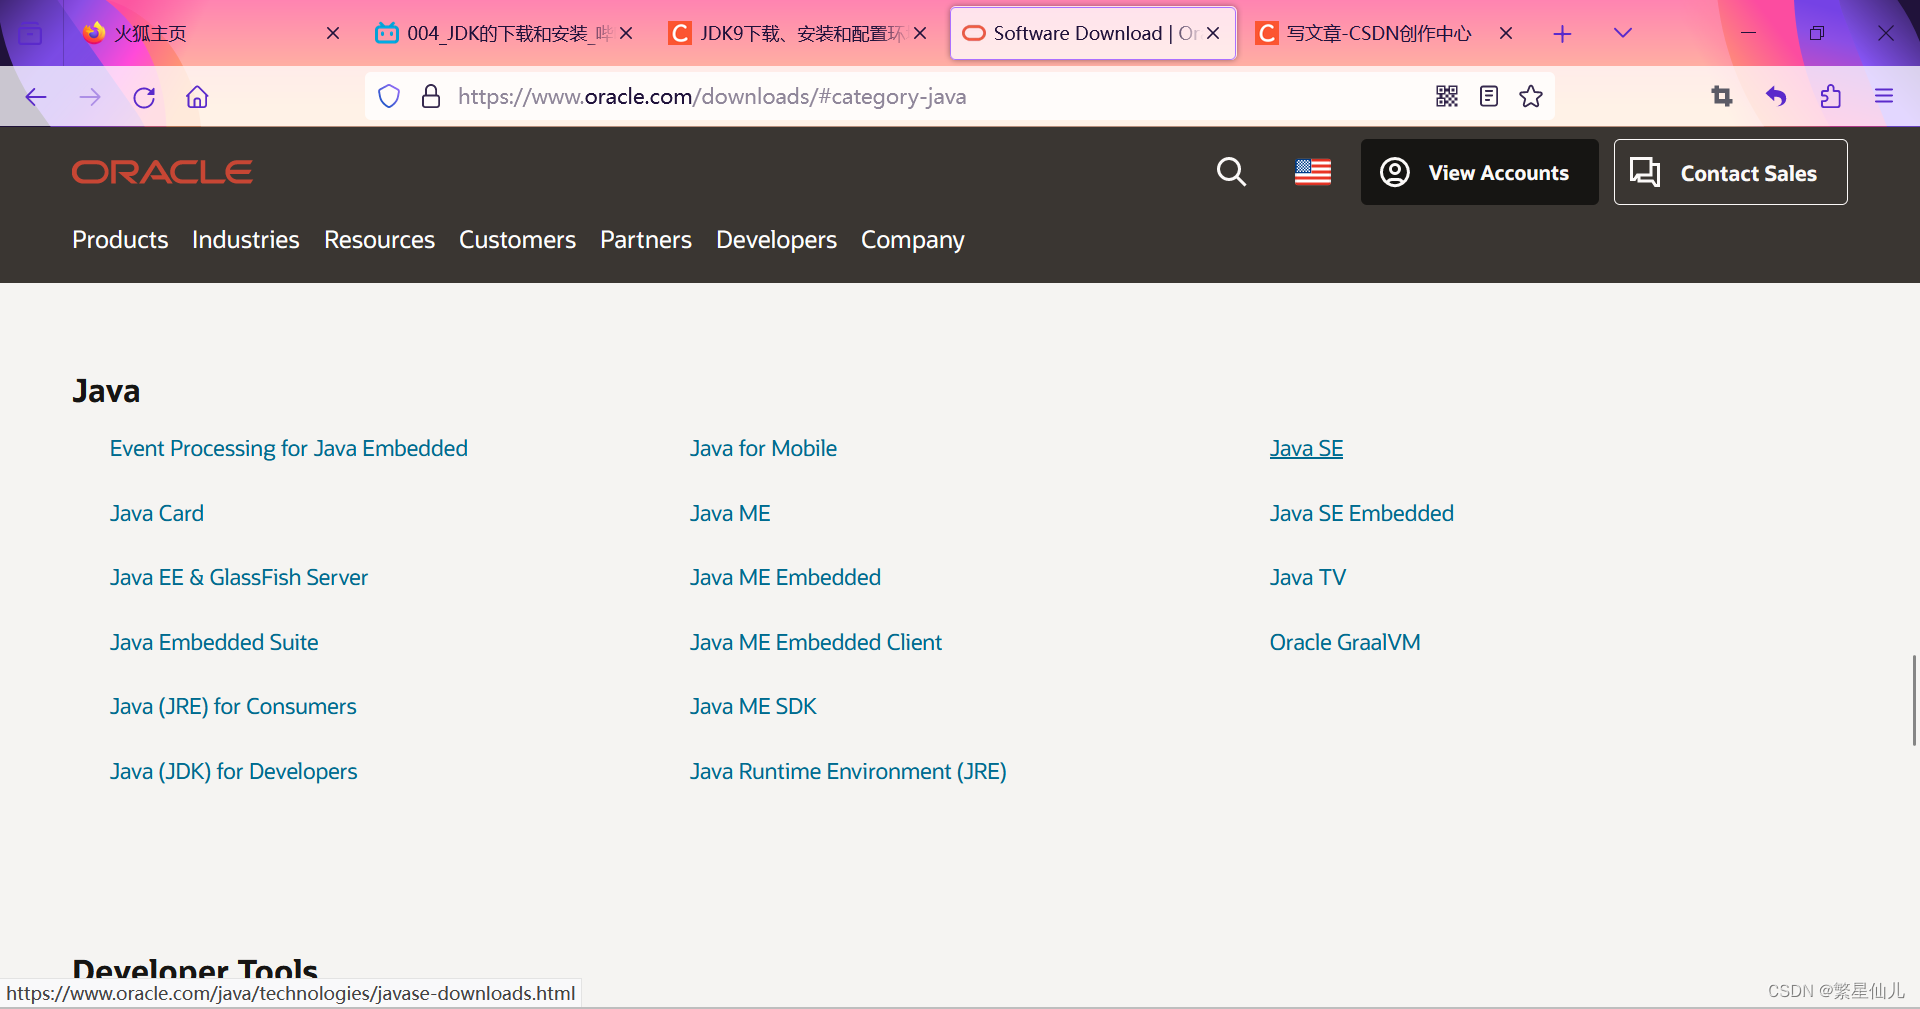
Task: Close the 004_JDK的下载和安装 tab
Action: pos(626,33)
